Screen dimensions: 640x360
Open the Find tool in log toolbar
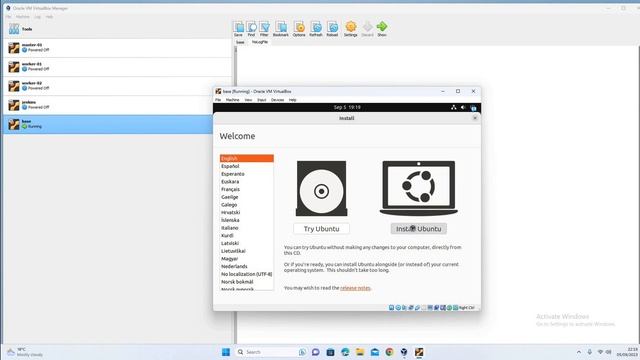coord(251,29)
